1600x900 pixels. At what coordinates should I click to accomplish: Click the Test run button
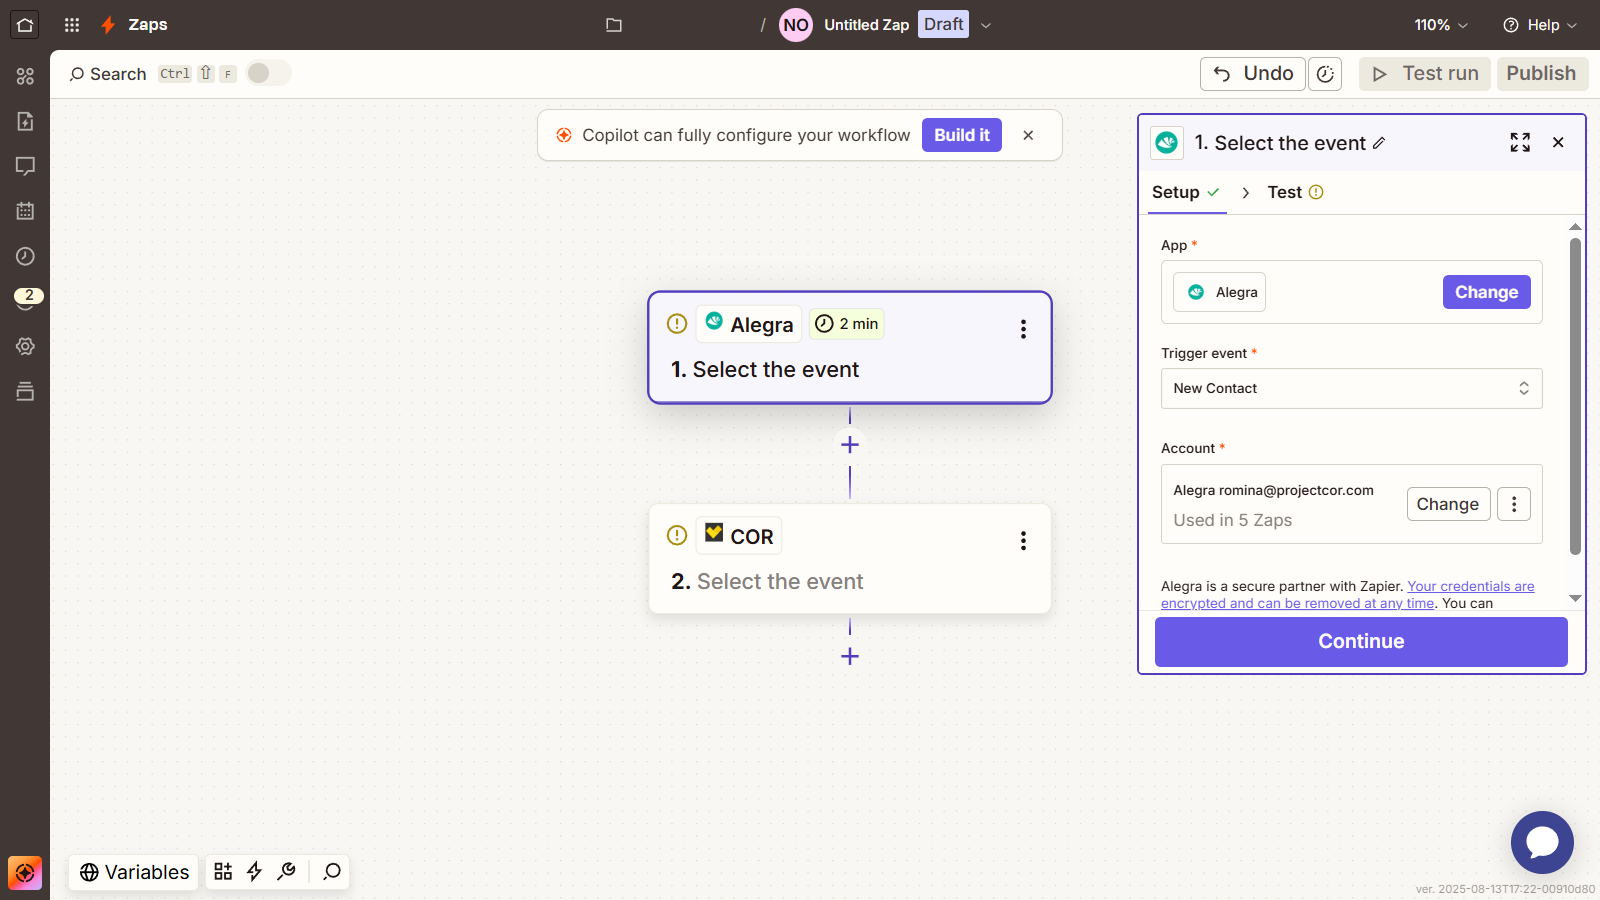(1425, 74)
